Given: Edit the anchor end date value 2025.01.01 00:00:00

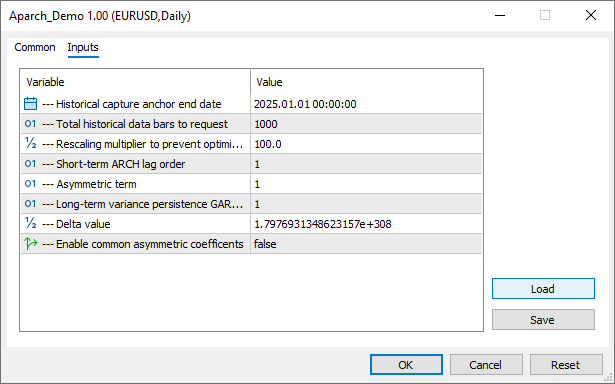Looking at the screenshot, I should click(x=366, y=104).
